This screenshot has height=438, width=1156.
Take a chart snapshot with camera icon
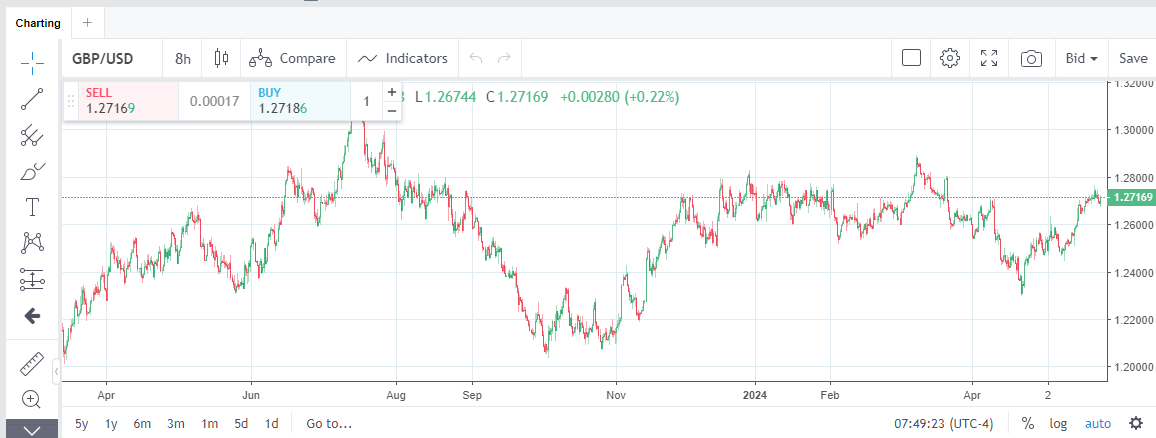click(x=1031, y=58)
